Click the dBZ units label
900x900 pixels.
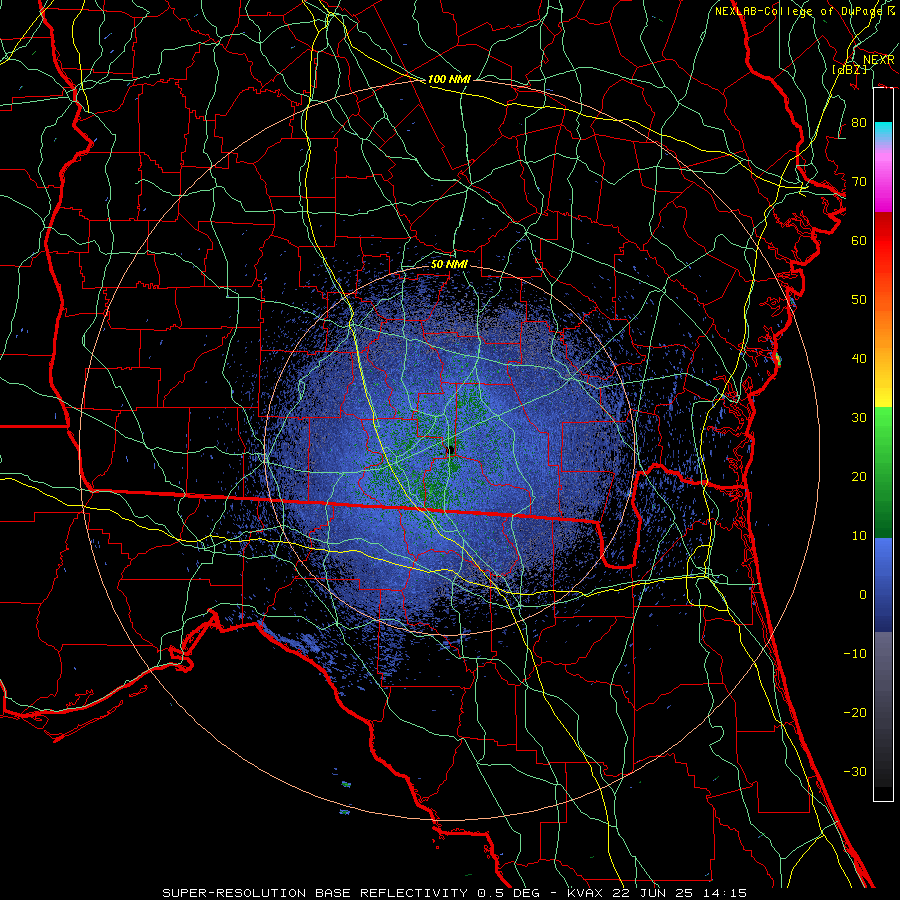pos(849,69)
